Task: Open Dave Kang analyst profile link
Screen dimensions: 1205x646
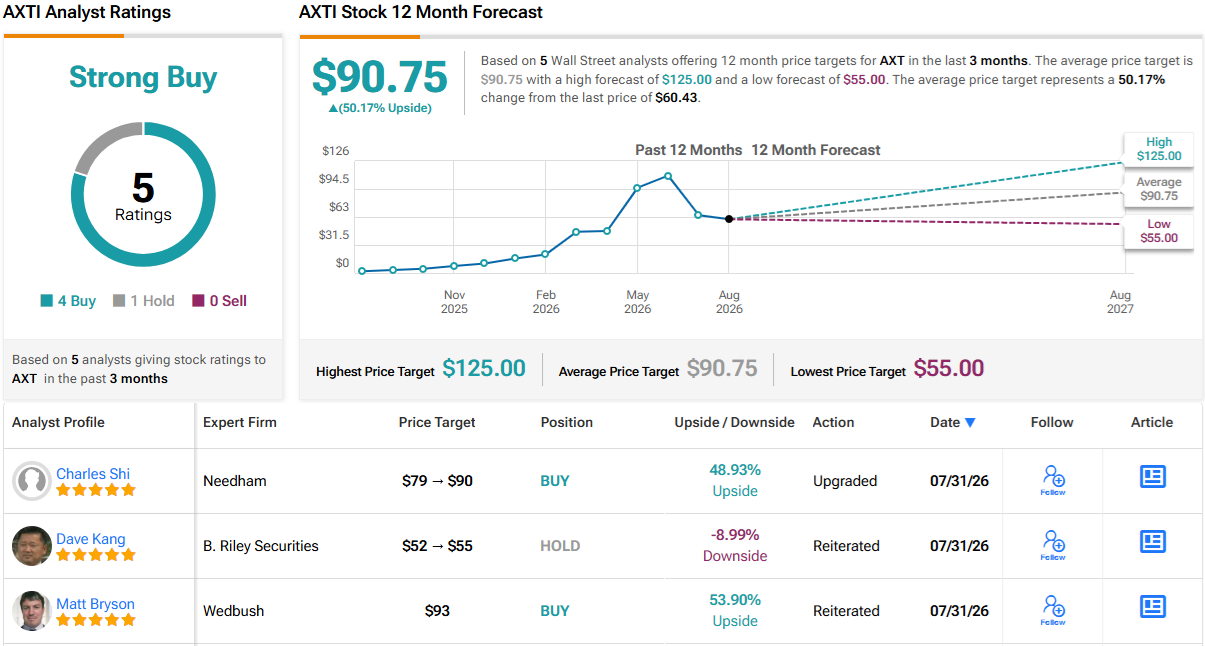Action: click(91, 539)
